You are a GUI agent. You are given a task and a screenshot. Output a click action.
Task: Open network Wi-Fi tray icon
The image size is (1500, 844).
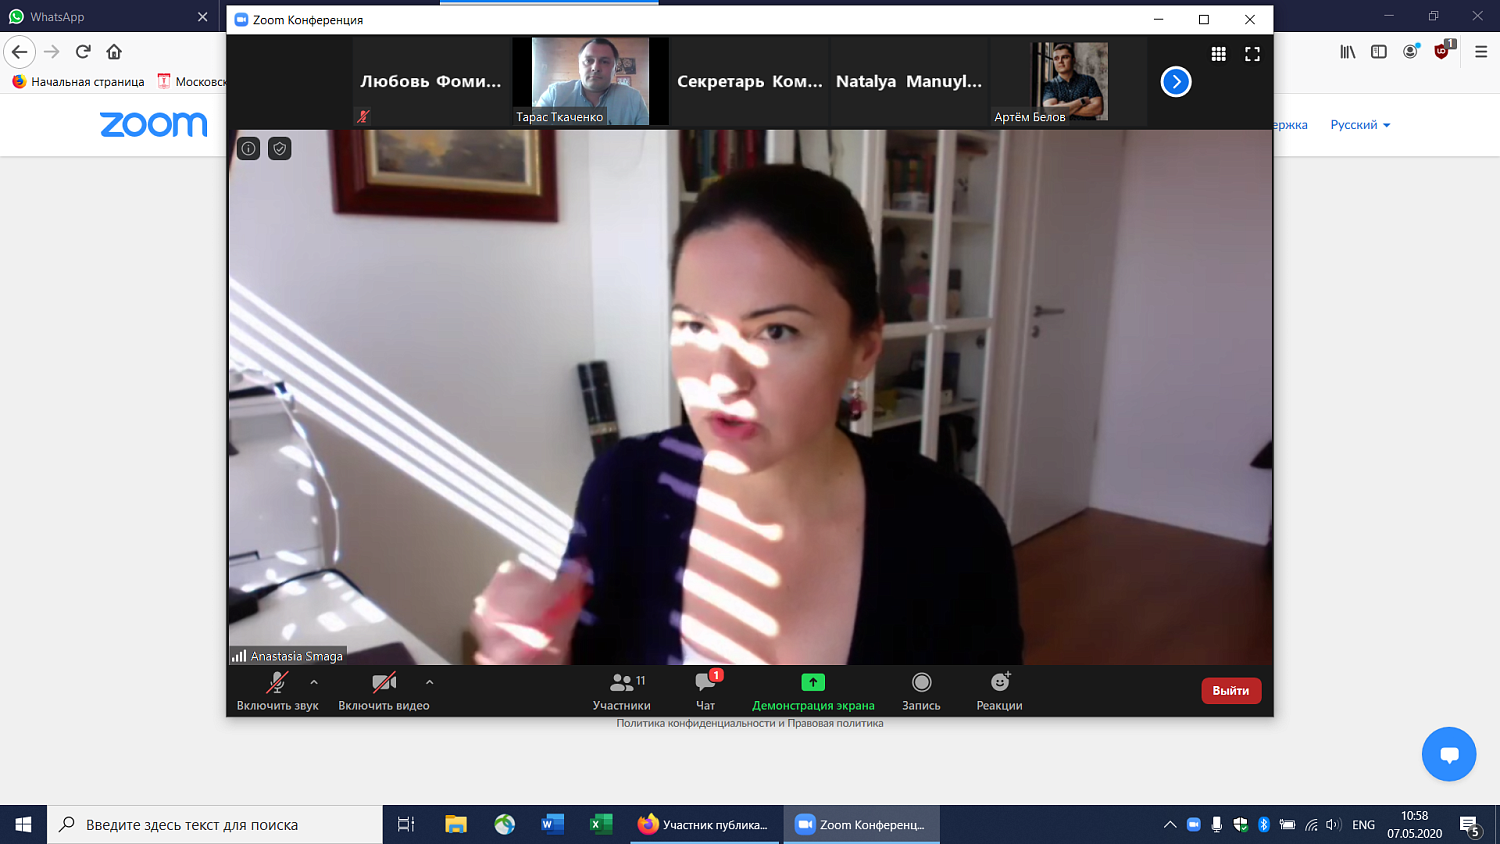[1311, 825]
